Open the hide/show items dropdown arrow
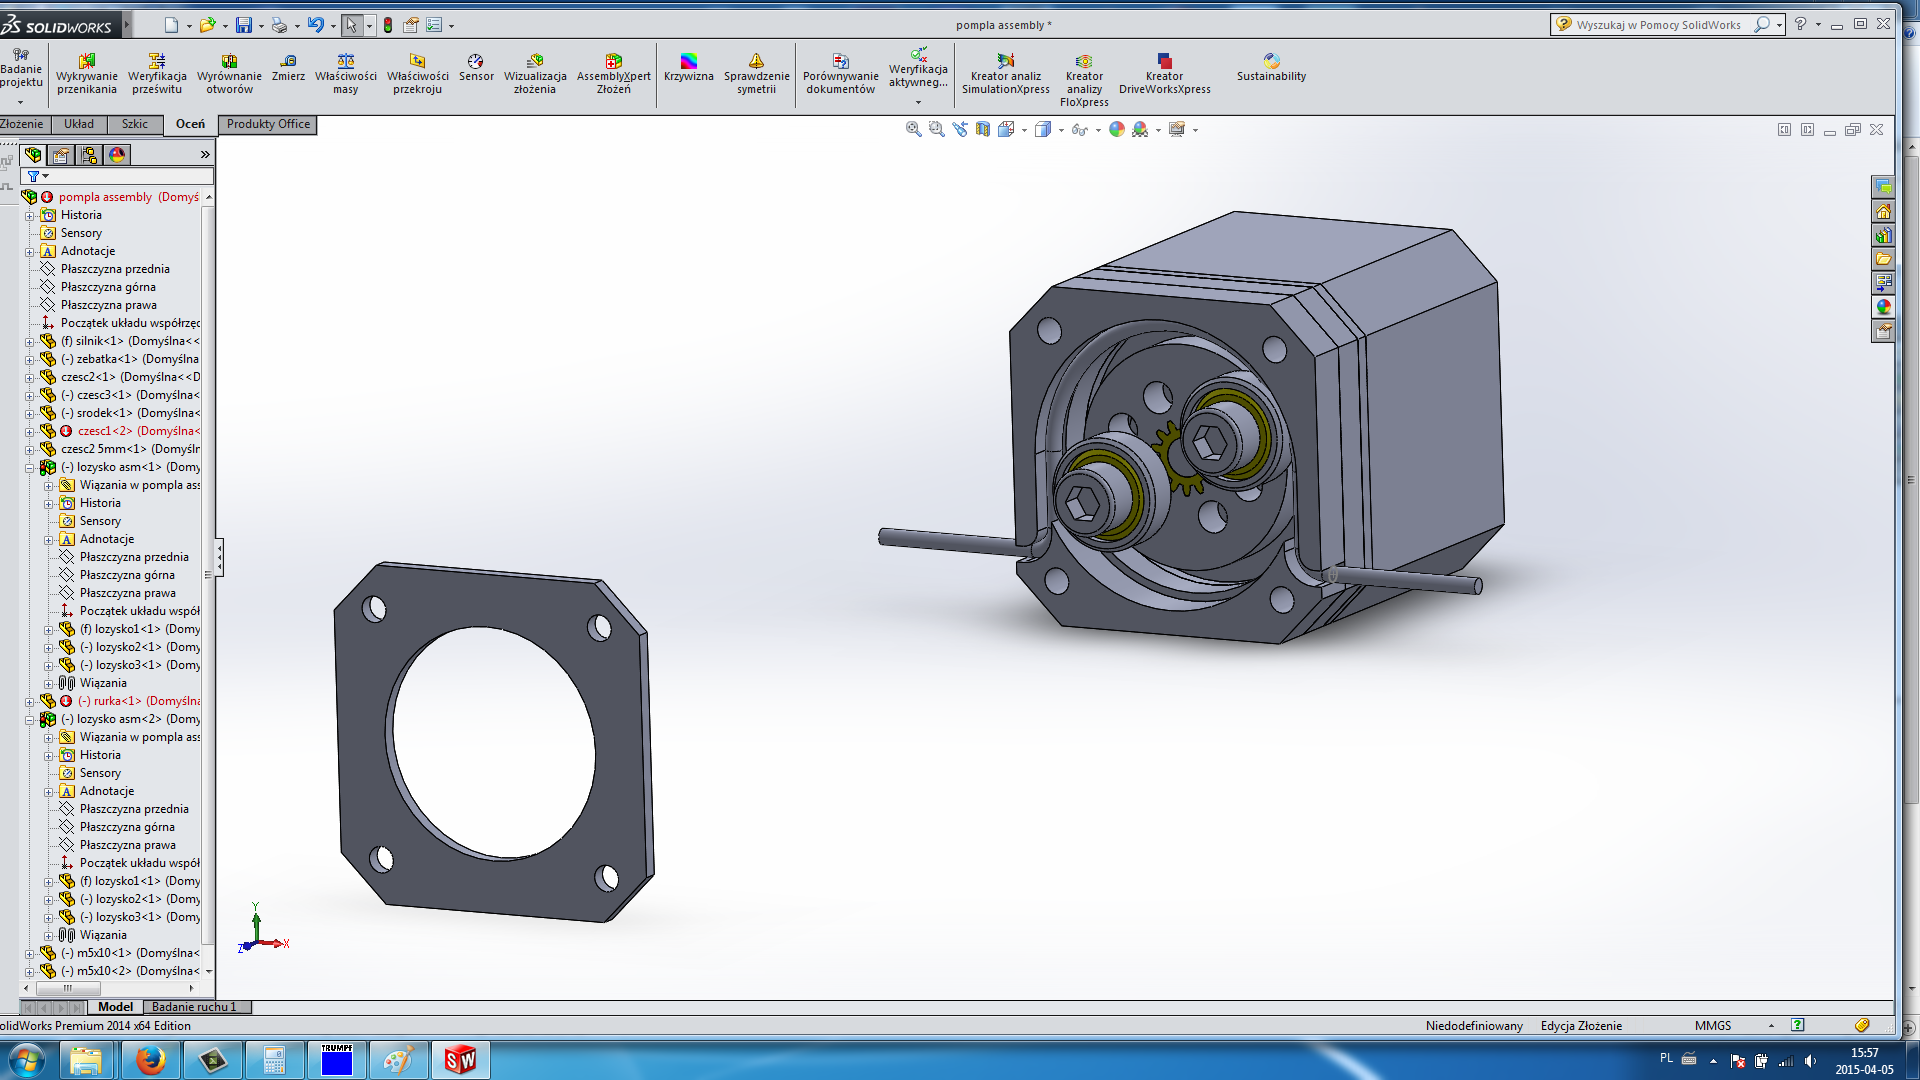 click(x=1098, y=130)
